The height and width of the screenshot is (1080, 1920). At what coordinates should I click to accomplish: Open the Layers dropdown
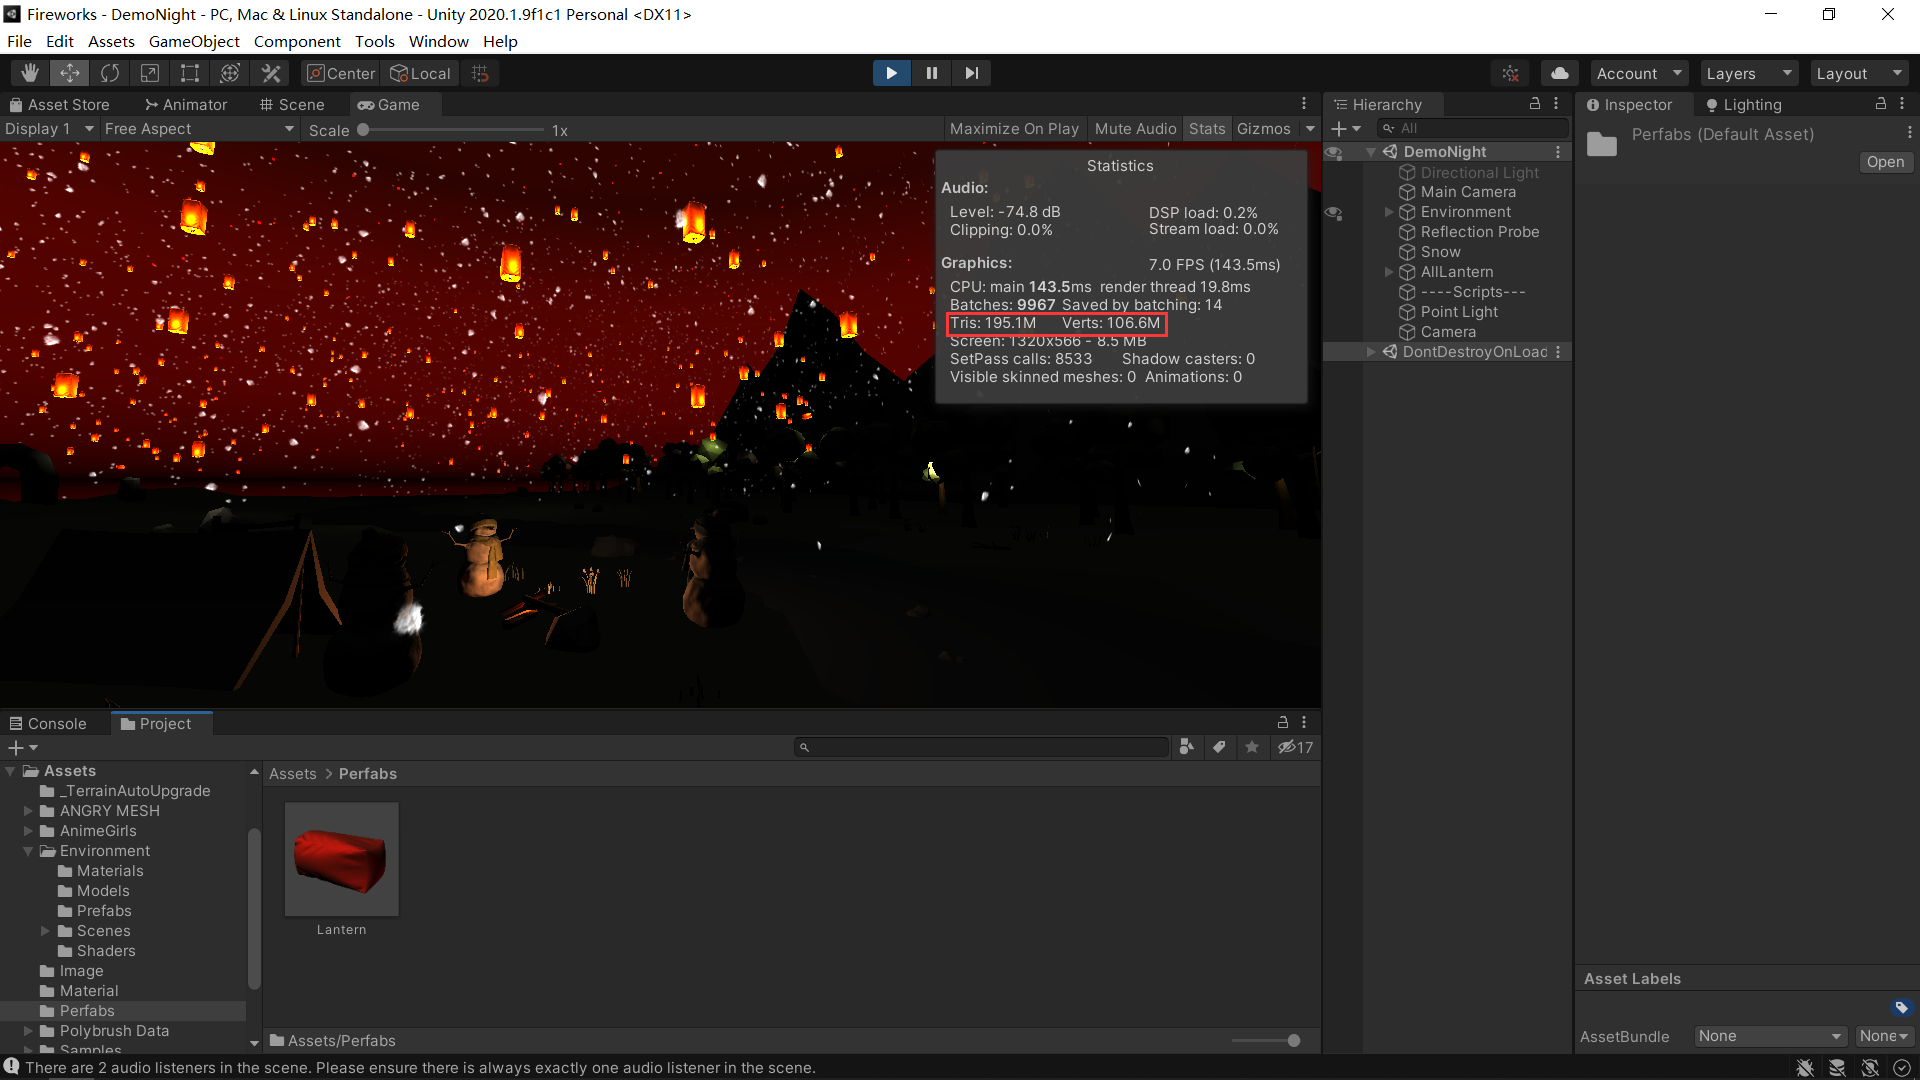(1748, 72)
